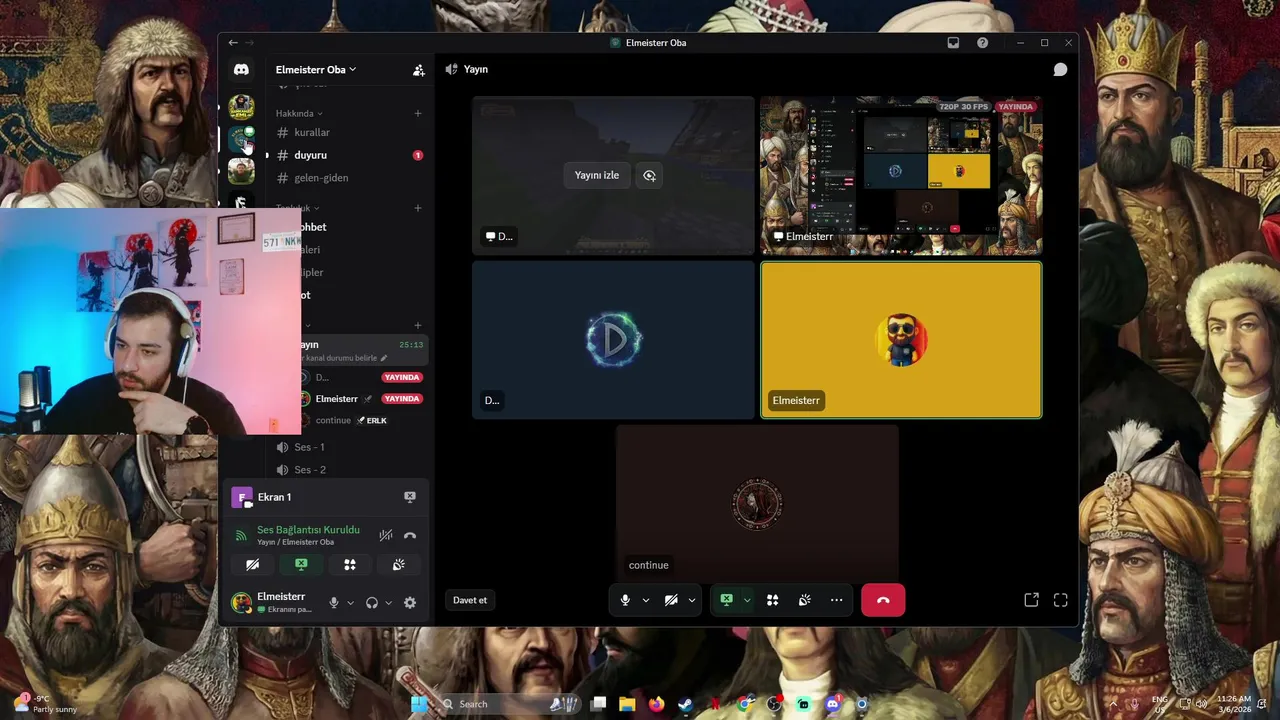Image resolution: width=1280 pixels, height=720 pixels.
Task: Open the invite people icon beside server name
Action: [418, 70]
